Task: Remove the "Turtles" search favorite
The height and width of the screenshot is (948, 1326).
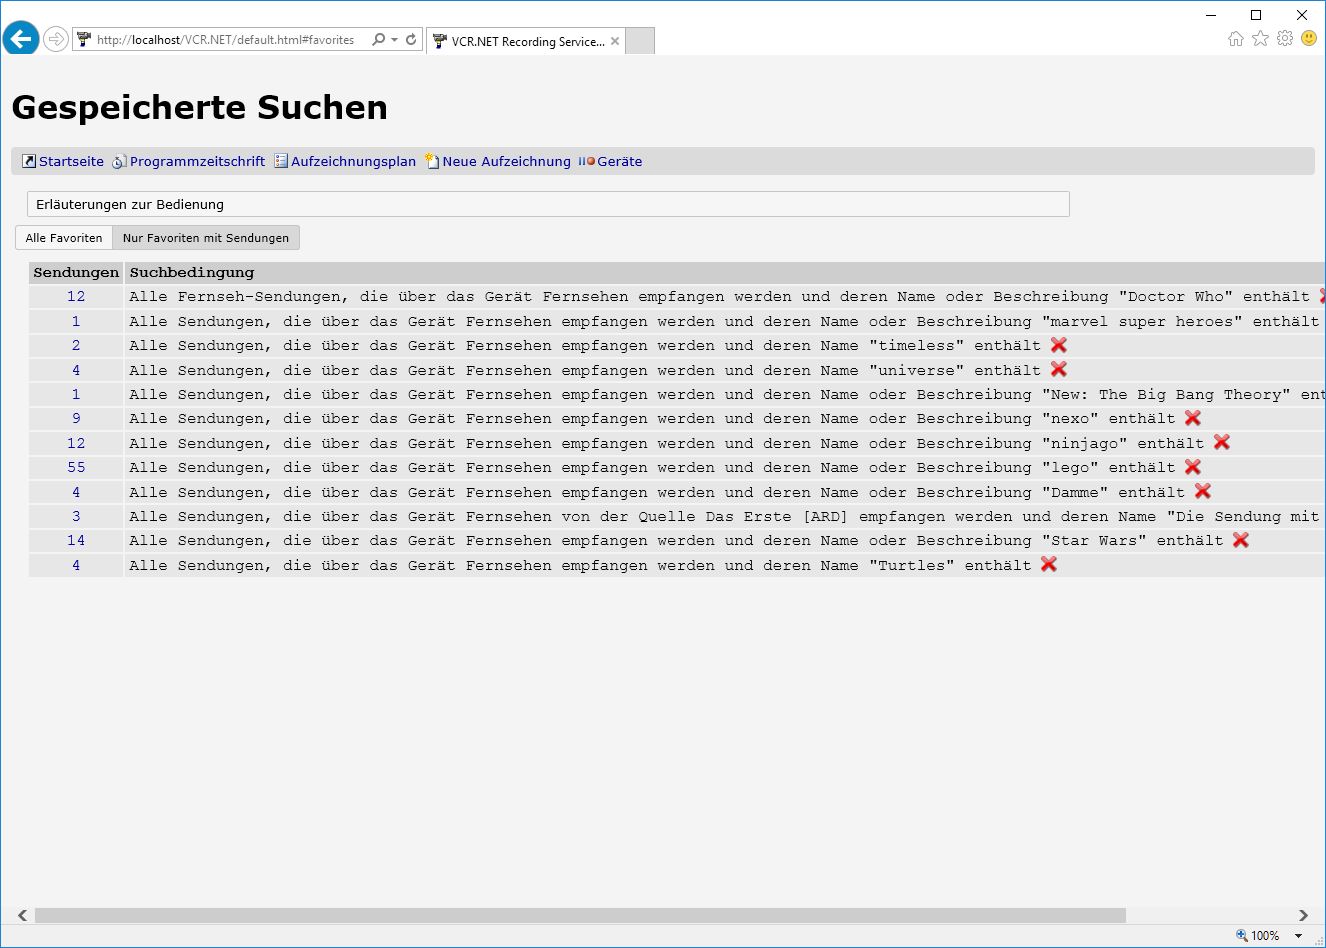Action: pyautogui.click(x=1049, y=565)
